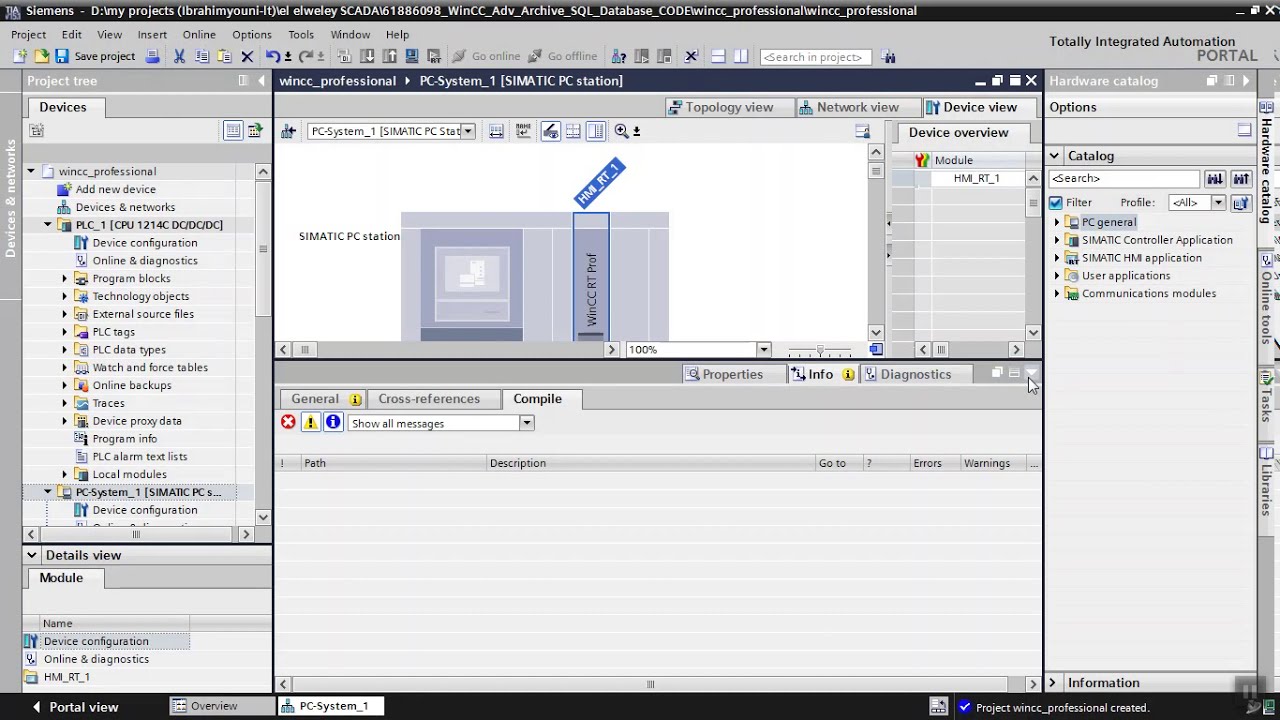The width and height of the screenshot is (1280, 720).
Task: Click the New project toolbar icon
Action: coord(21,57)
